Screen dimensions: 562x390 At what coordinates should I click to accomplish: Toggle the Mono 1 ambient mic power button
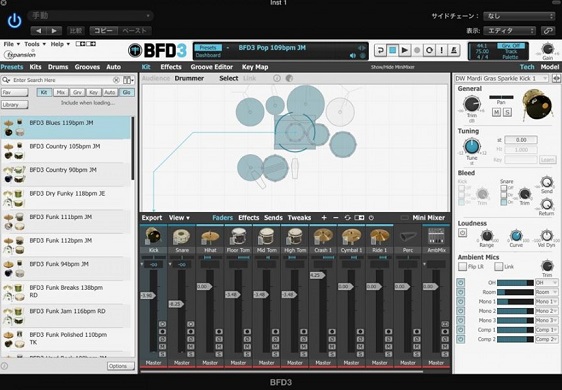tap(461, 301)
